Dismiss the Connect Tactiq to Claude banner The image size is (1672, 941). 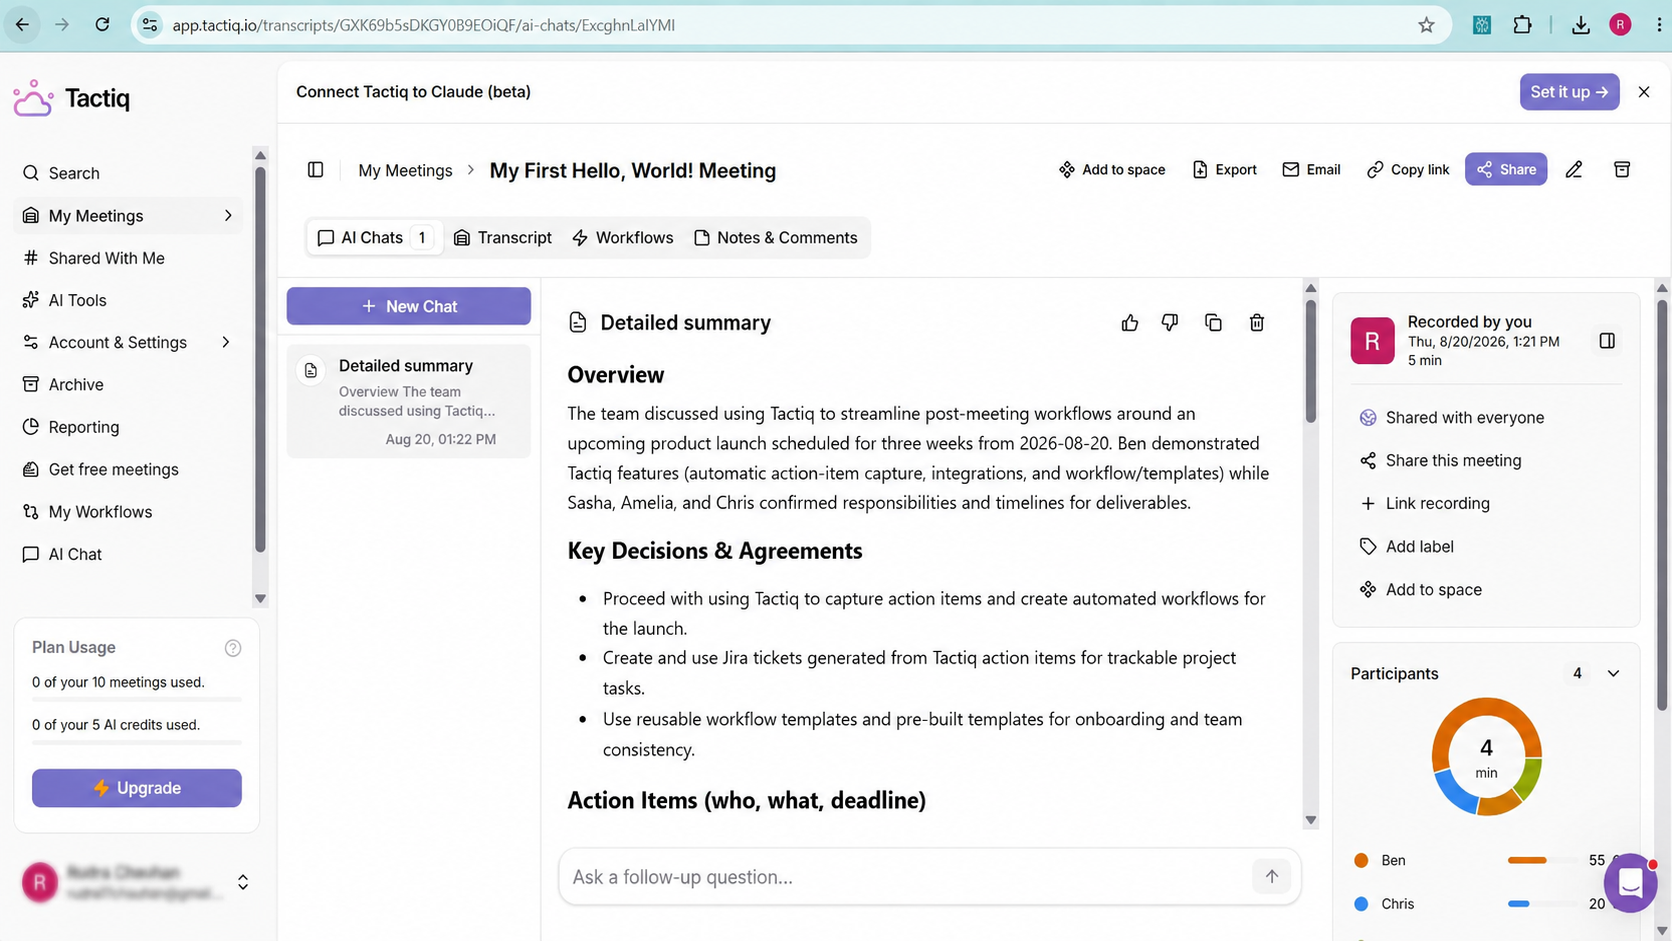[1644, 92]
